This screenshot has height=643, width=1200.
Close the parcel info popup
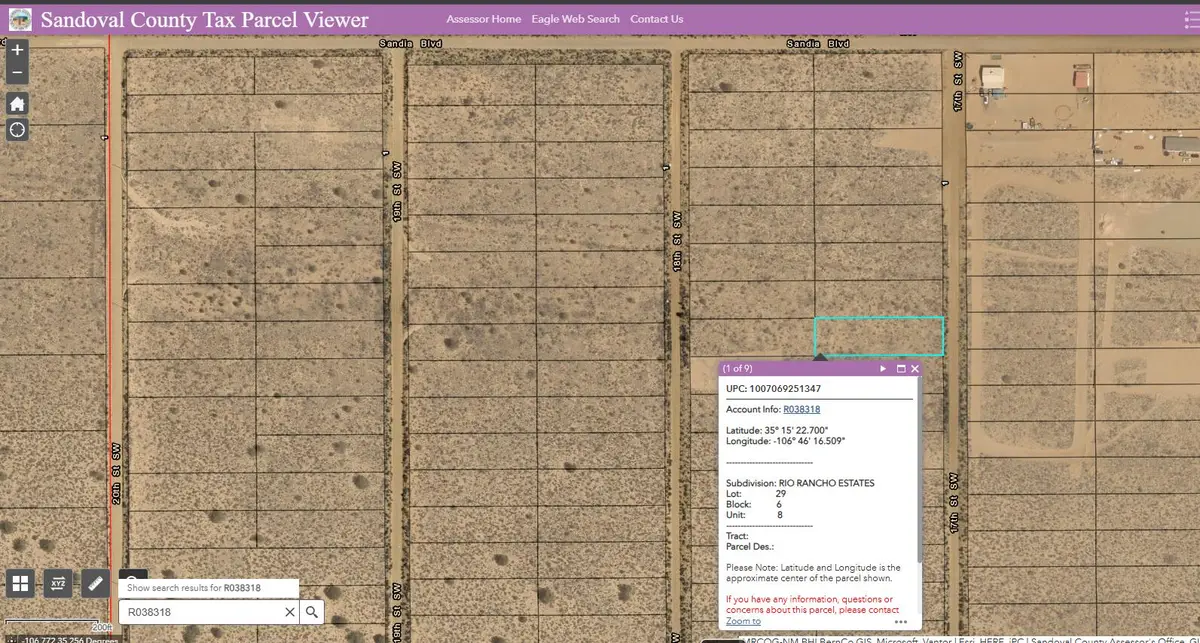[x=914, y=369]
